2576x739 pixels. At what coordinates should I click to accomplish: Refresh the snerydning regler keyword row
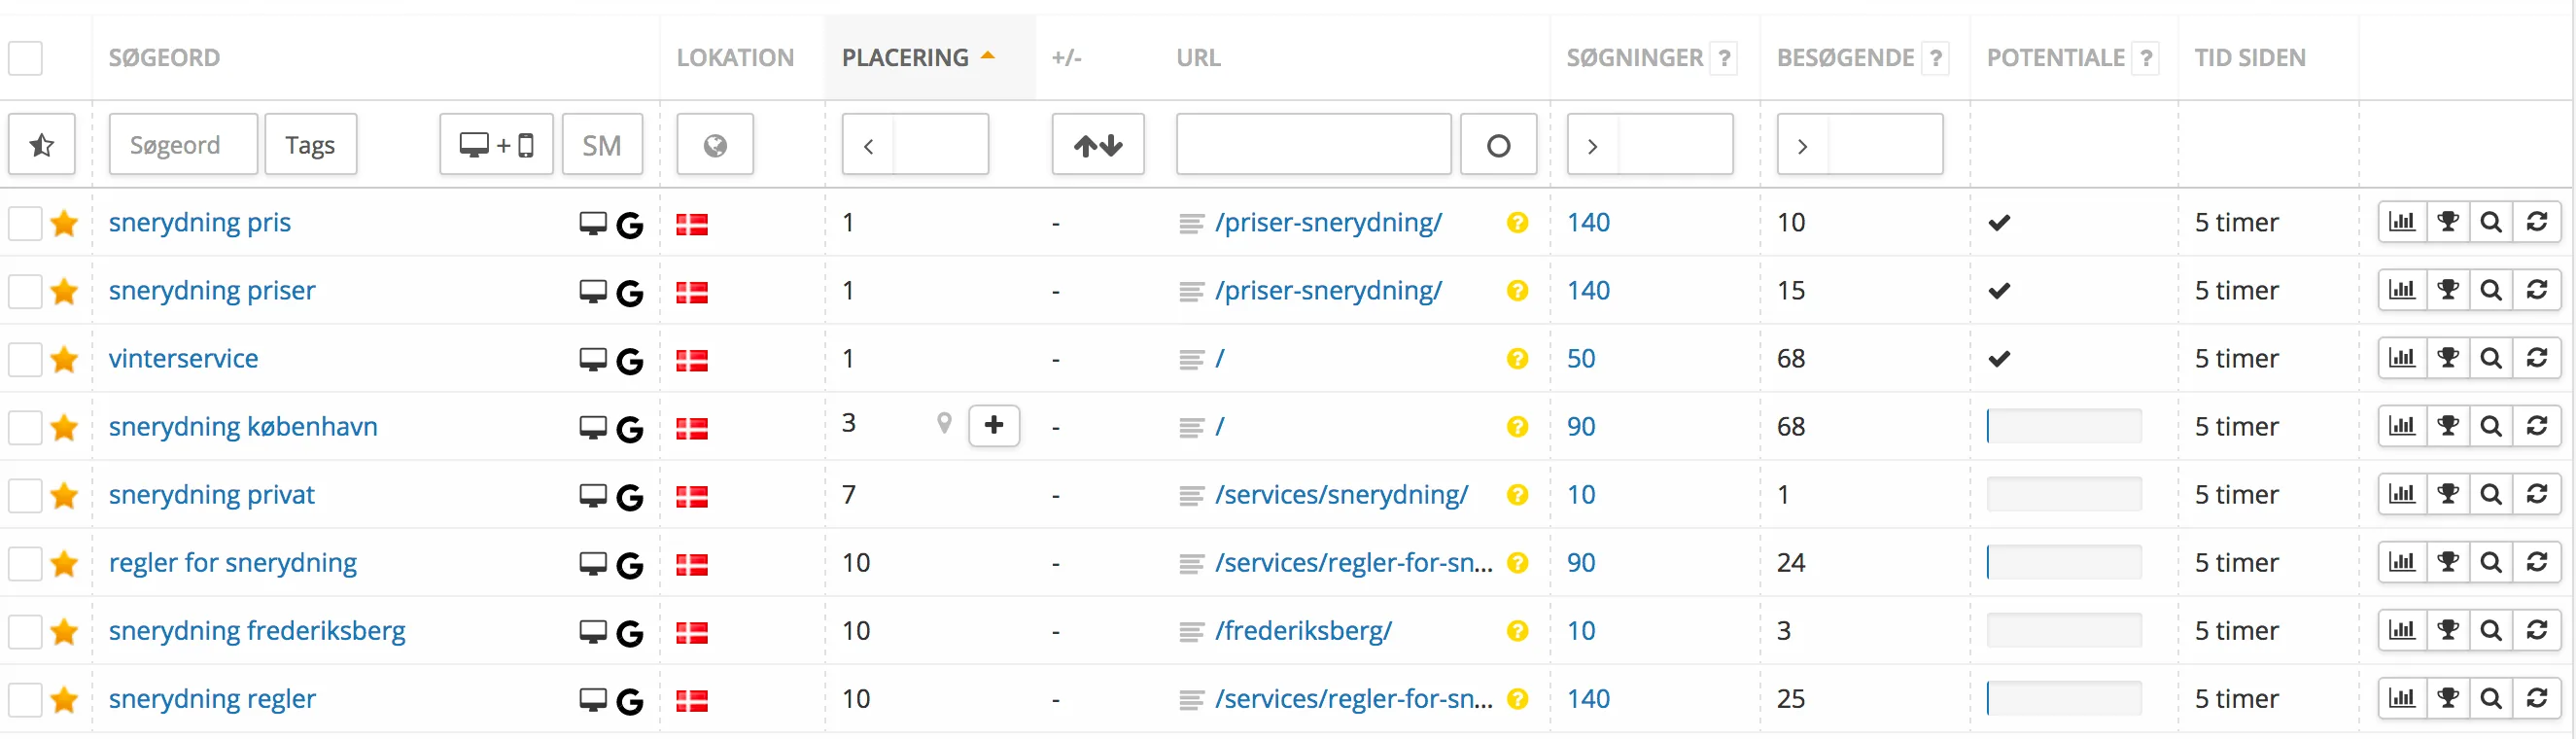(2537, 698)
